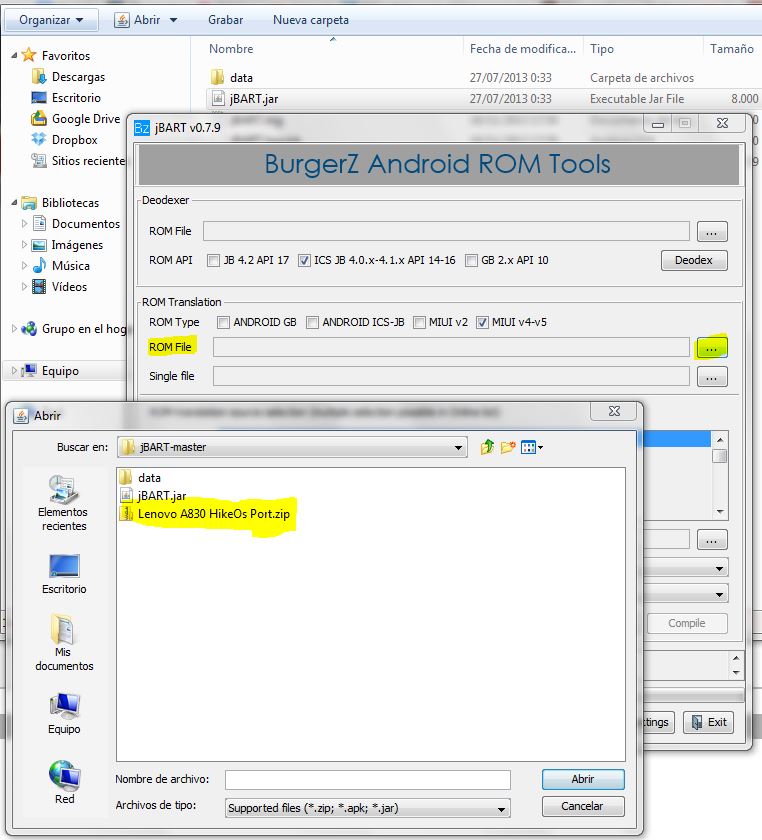Open Descargas in Explorer sidebar
762x840 pixels.
[69, 77]
